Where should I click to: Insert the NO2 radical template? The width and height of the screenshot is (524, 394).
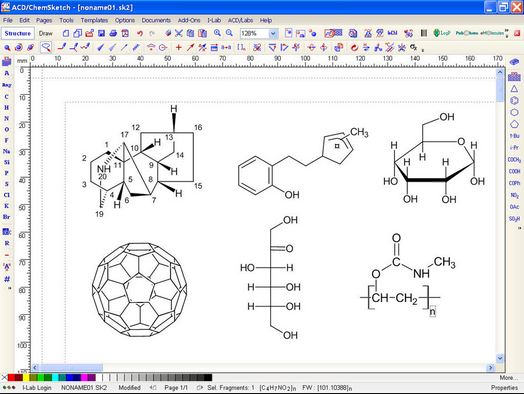coord(514,195)
